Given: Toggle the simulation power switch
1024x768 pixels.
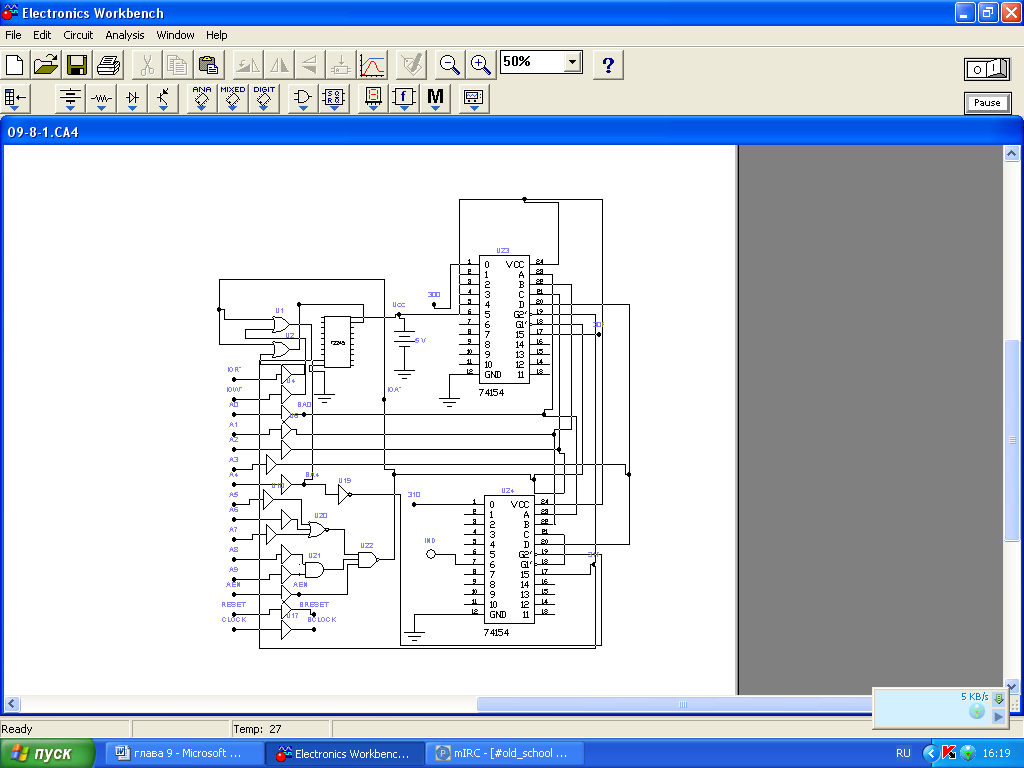Looking at the screenshot, I should 987,69.
